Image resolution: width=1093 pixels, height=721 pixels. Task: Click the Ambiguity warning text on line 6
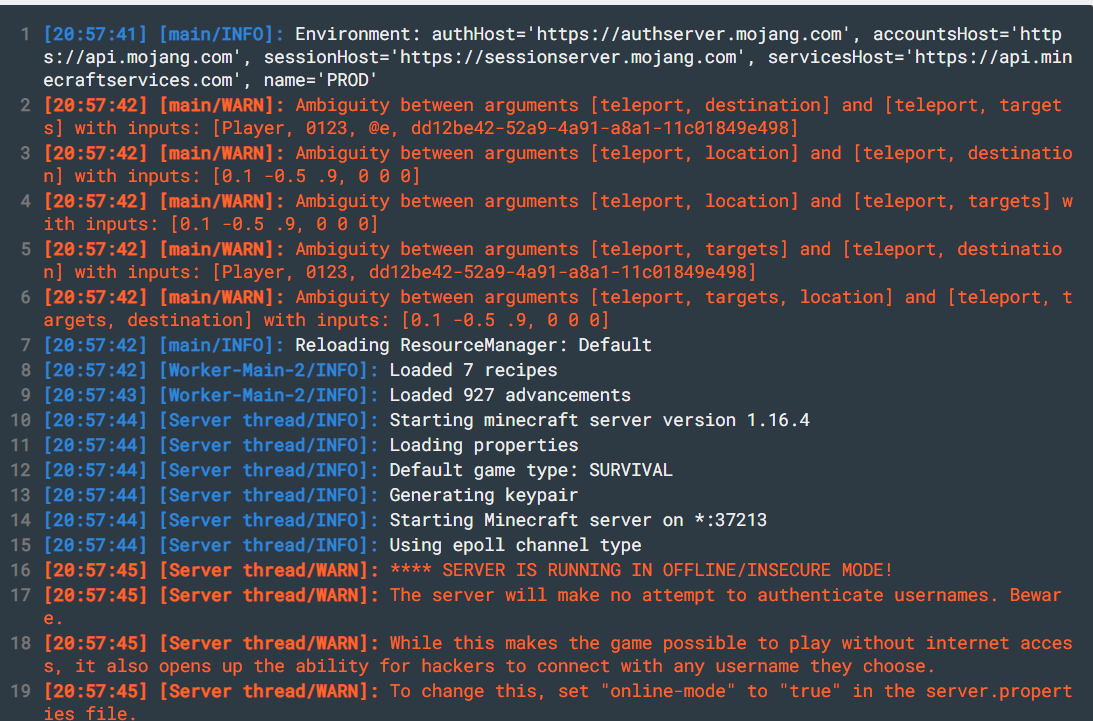pos(558,309)
